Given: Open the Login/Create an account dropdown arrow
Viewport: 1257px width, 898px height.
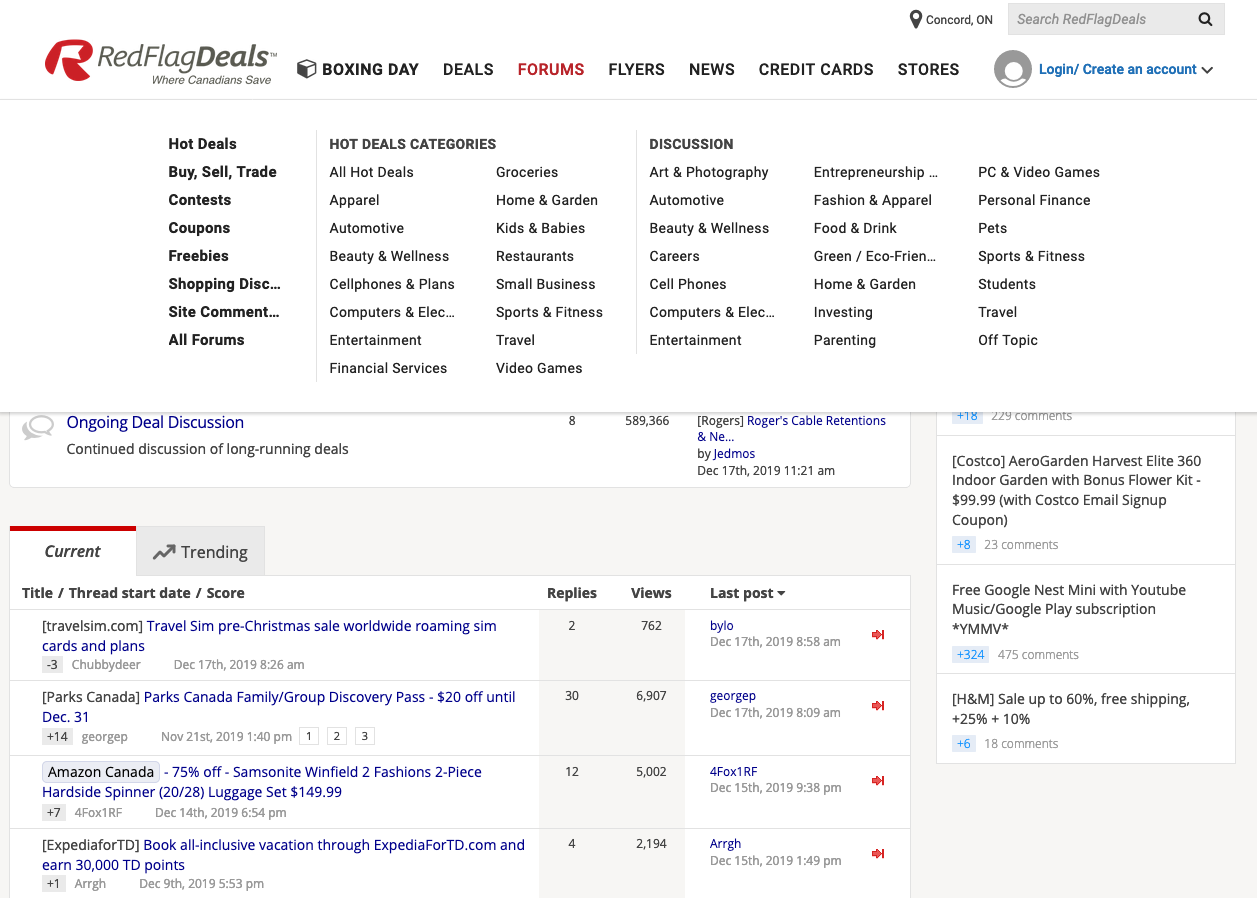Looking at the screenshot, I should pyautogui.click(x=1208, y=70).
